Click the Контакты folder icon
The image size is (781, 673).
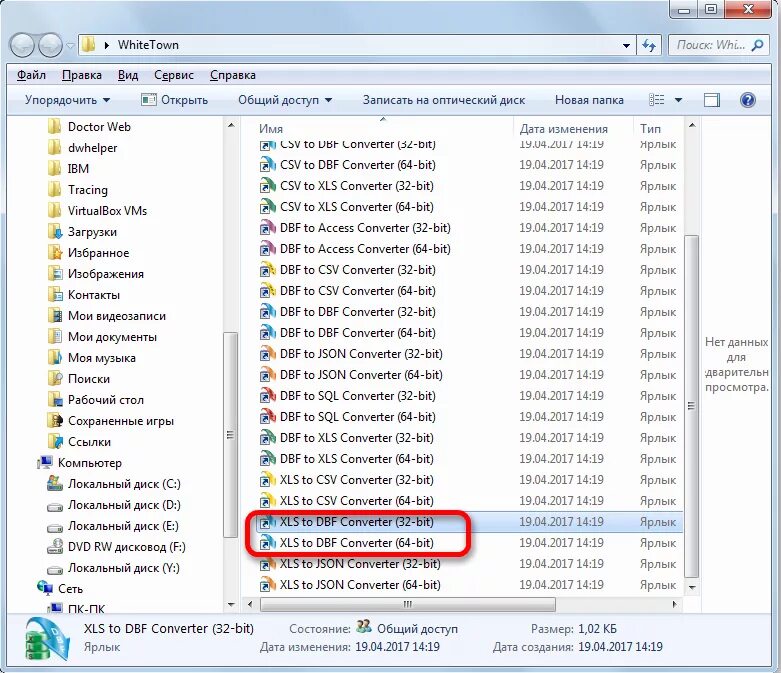click(x=55, y=294)
